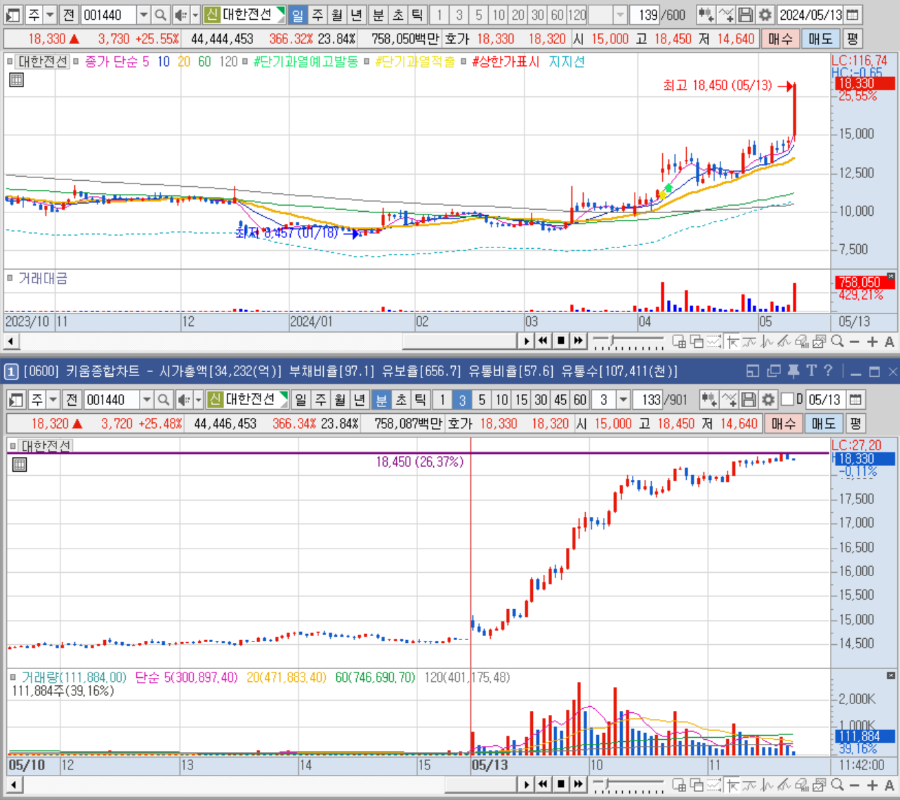Expand 주 type dropdown arrow in top toolbar
Viewport: 900px width, 800px height.
pos(50,14)
